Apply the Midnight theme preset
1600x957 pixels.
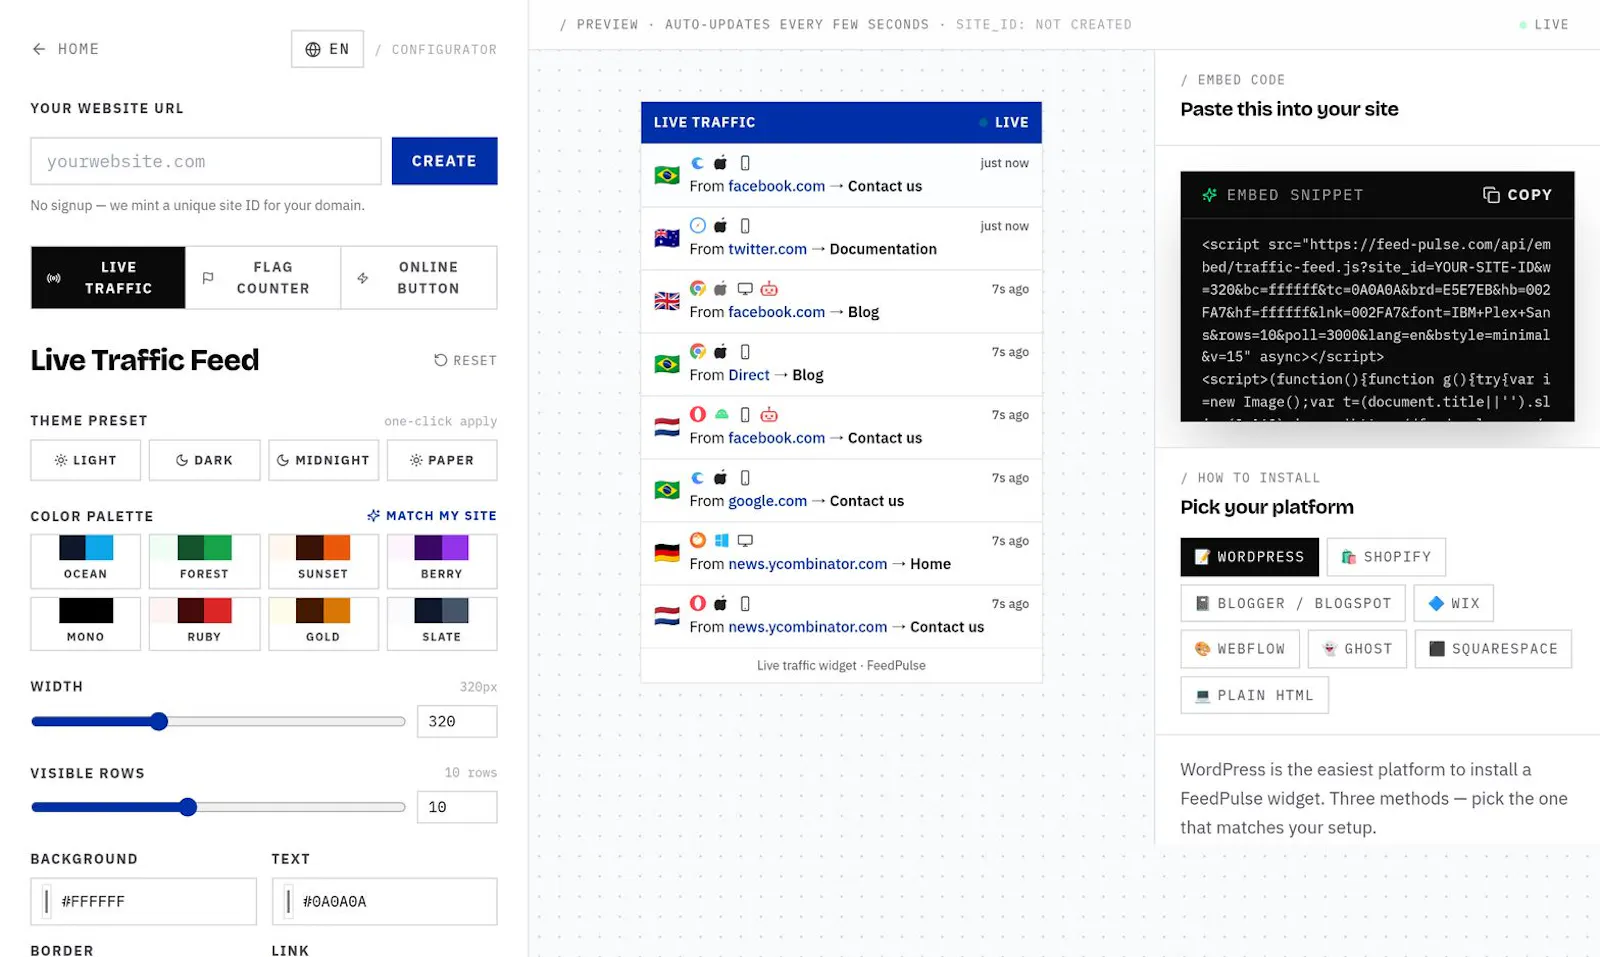tap(323, 460)
